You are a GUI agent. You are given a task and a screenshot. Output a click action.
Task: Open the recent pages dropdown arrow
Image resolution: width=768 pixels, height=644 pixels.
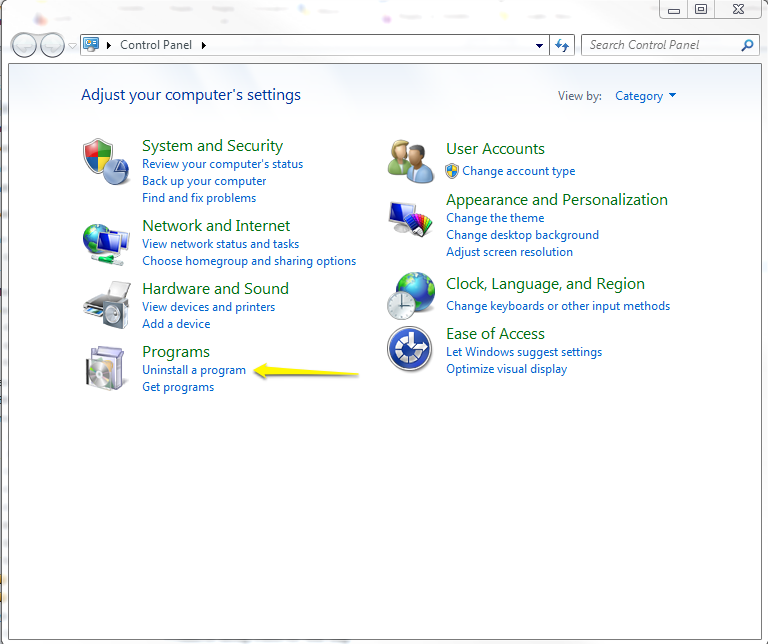72,46
